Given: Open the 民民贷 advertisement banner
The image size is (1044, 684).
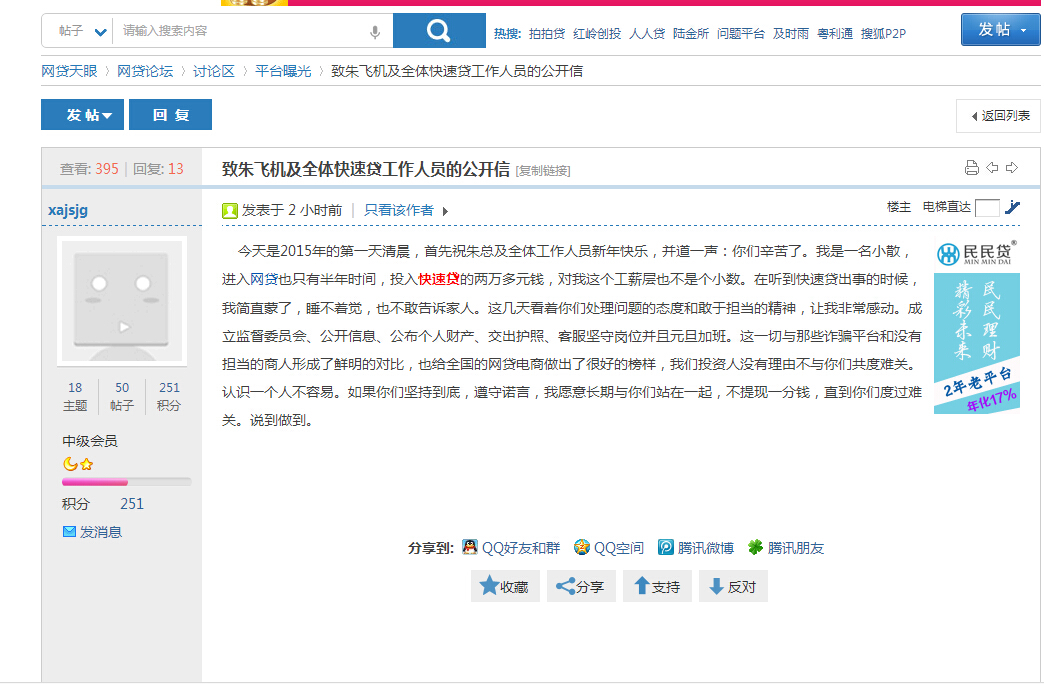Looking at the screenshot, I should (977, 326).
